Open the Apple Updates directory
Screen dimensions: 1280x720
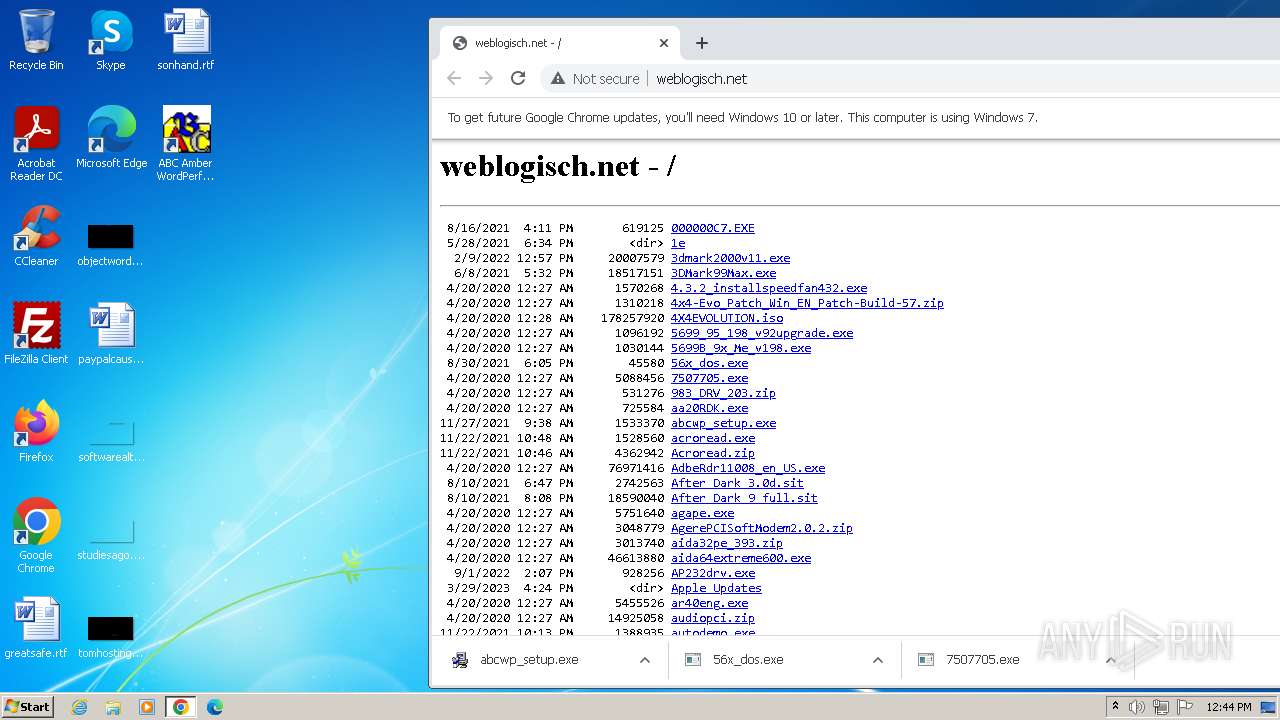716,588
